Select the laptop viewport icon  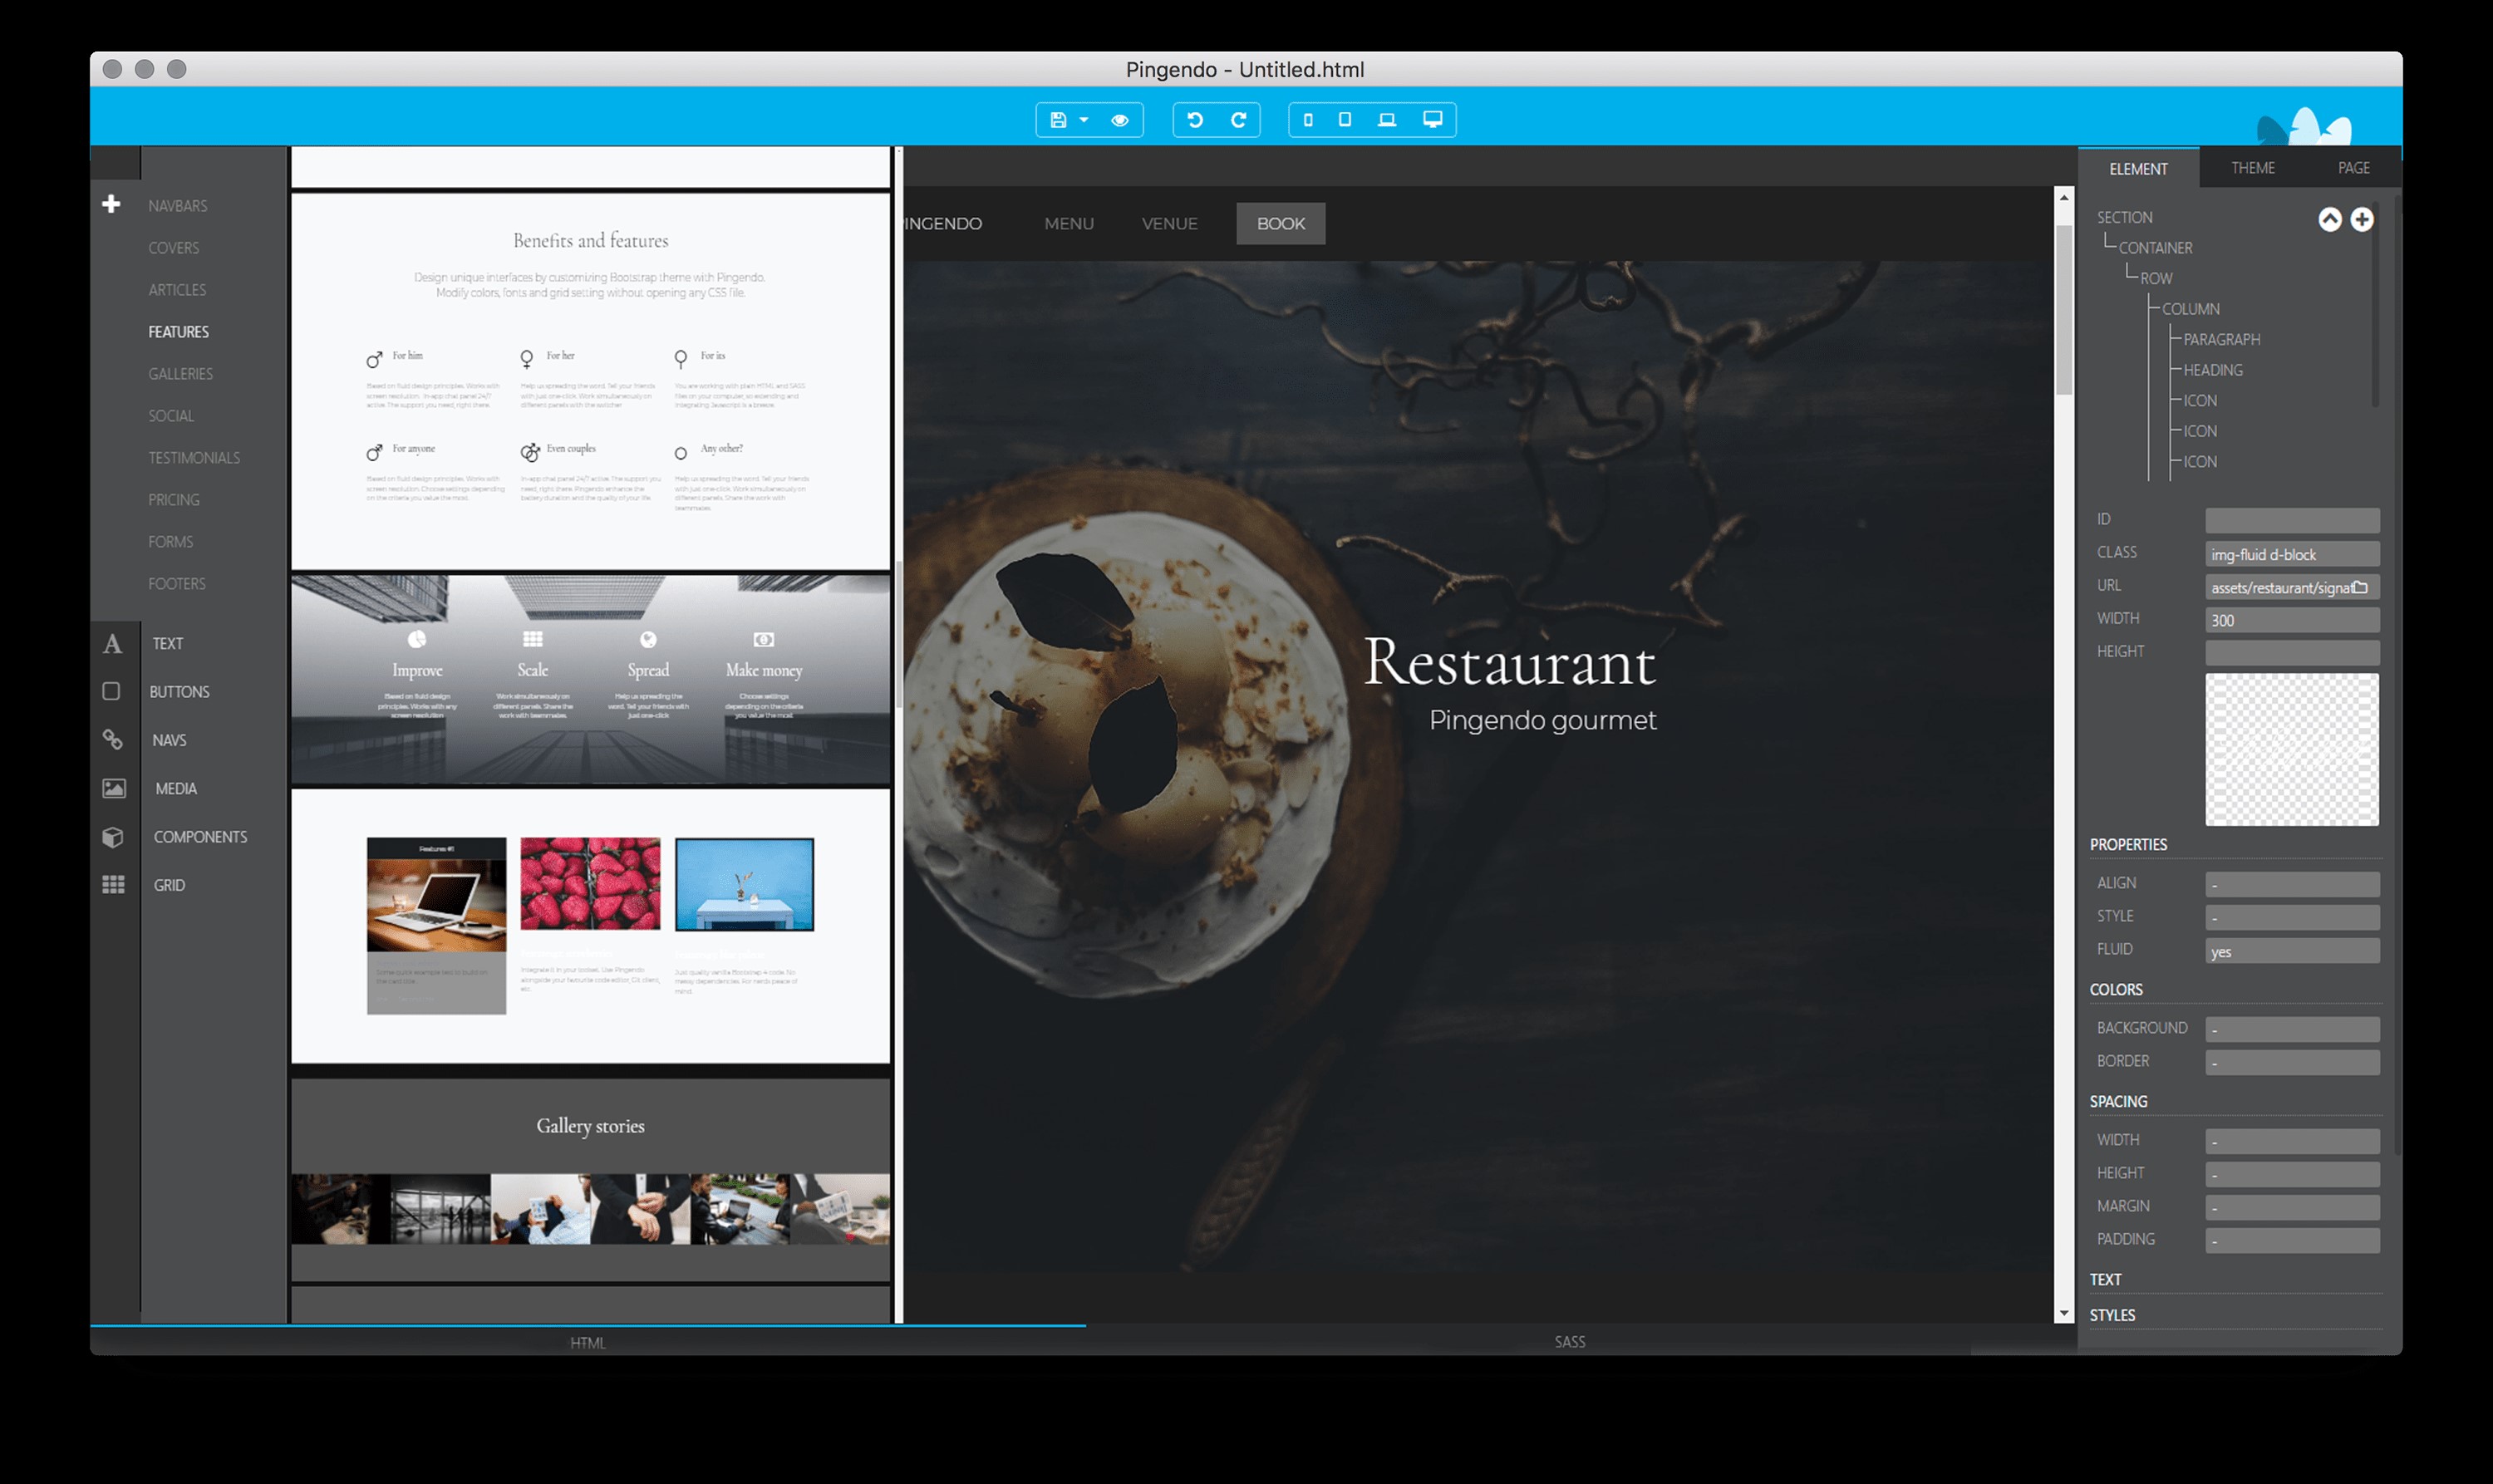1387,120
